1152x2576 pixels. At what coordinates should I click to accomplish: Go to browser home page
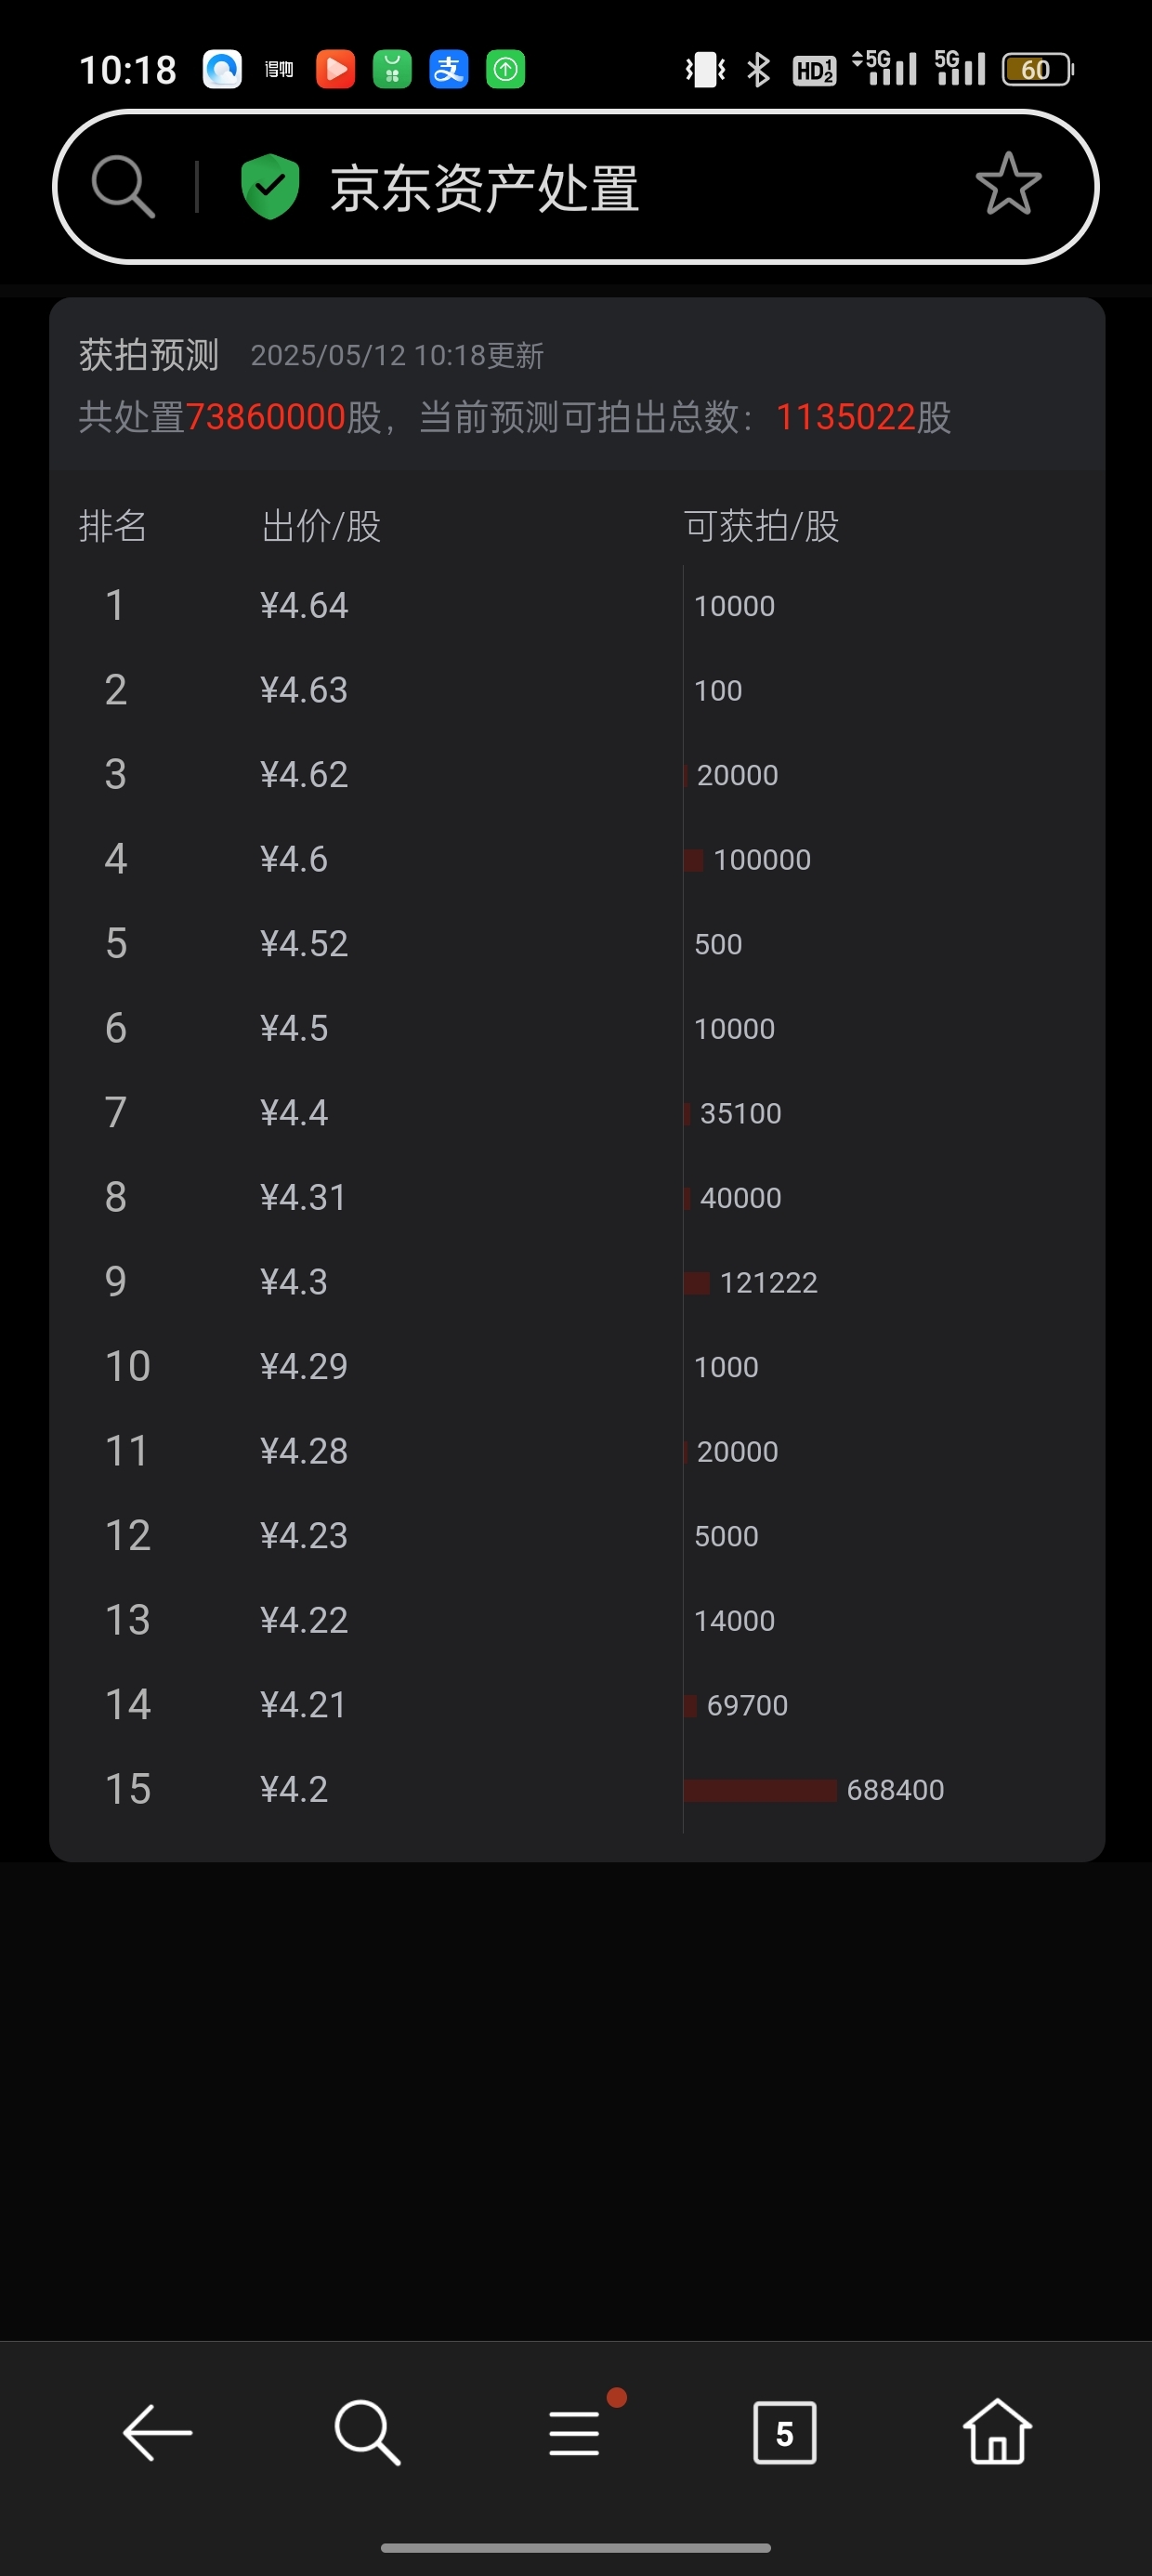point(997,2431)
